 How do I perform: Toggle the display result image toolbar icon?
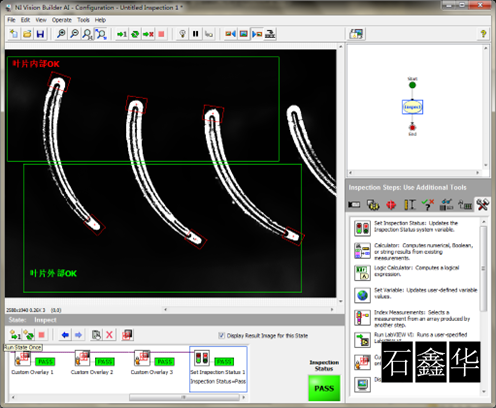point(257,34)
